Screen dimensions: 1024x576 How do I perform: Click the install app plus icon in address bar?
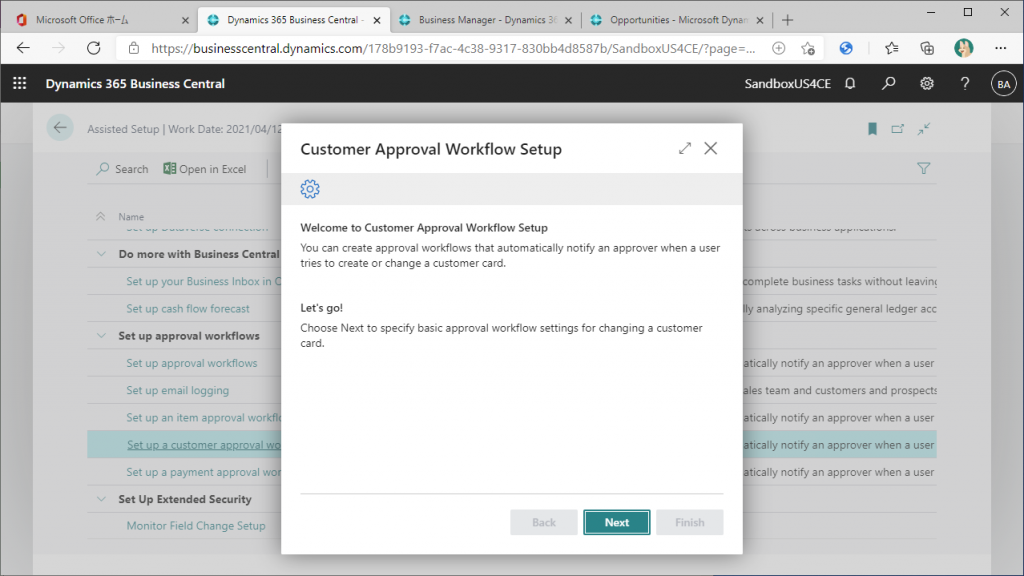778,48
